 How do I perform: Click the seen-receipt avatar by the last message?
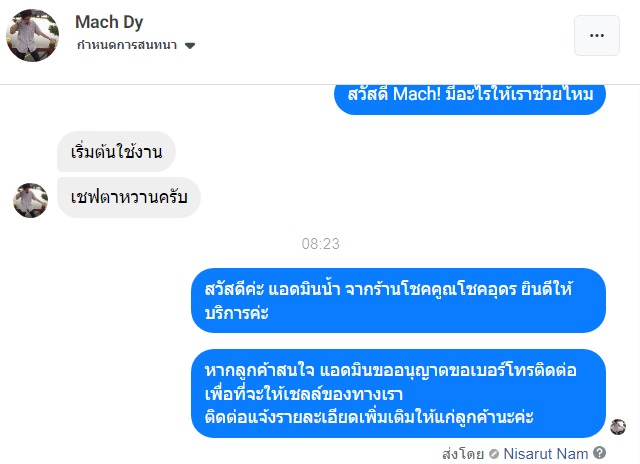[618, 427]
